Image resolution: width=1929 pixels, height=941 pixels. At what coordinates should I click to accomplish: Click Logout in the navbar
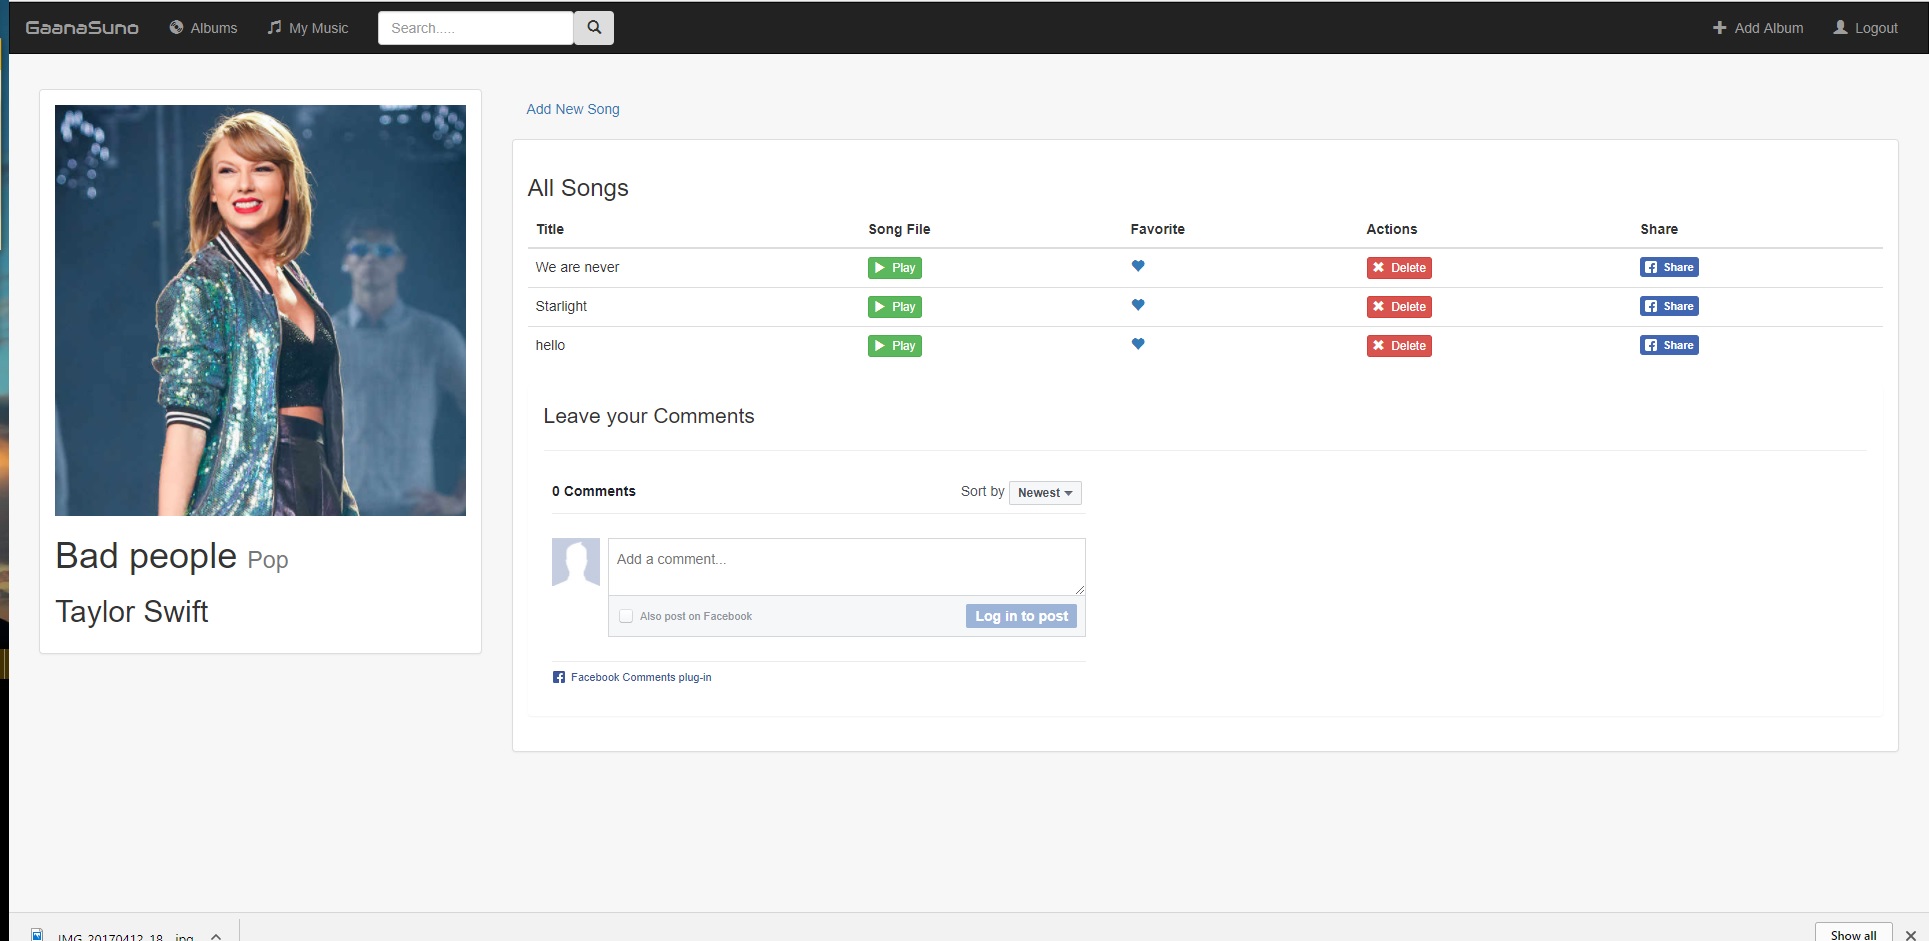click(1865, 28)
